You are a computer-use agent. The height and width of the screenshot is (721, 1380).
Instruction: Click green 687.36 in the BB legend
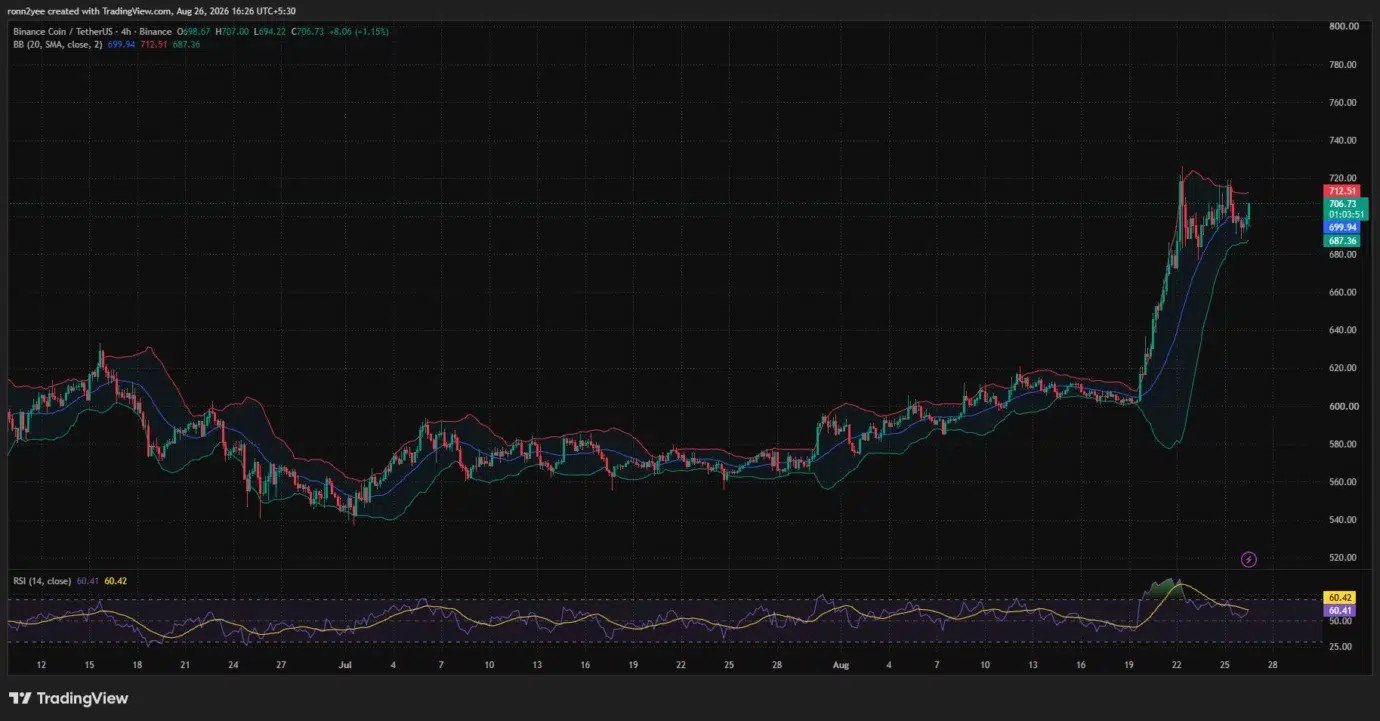(x=185, y=44)
